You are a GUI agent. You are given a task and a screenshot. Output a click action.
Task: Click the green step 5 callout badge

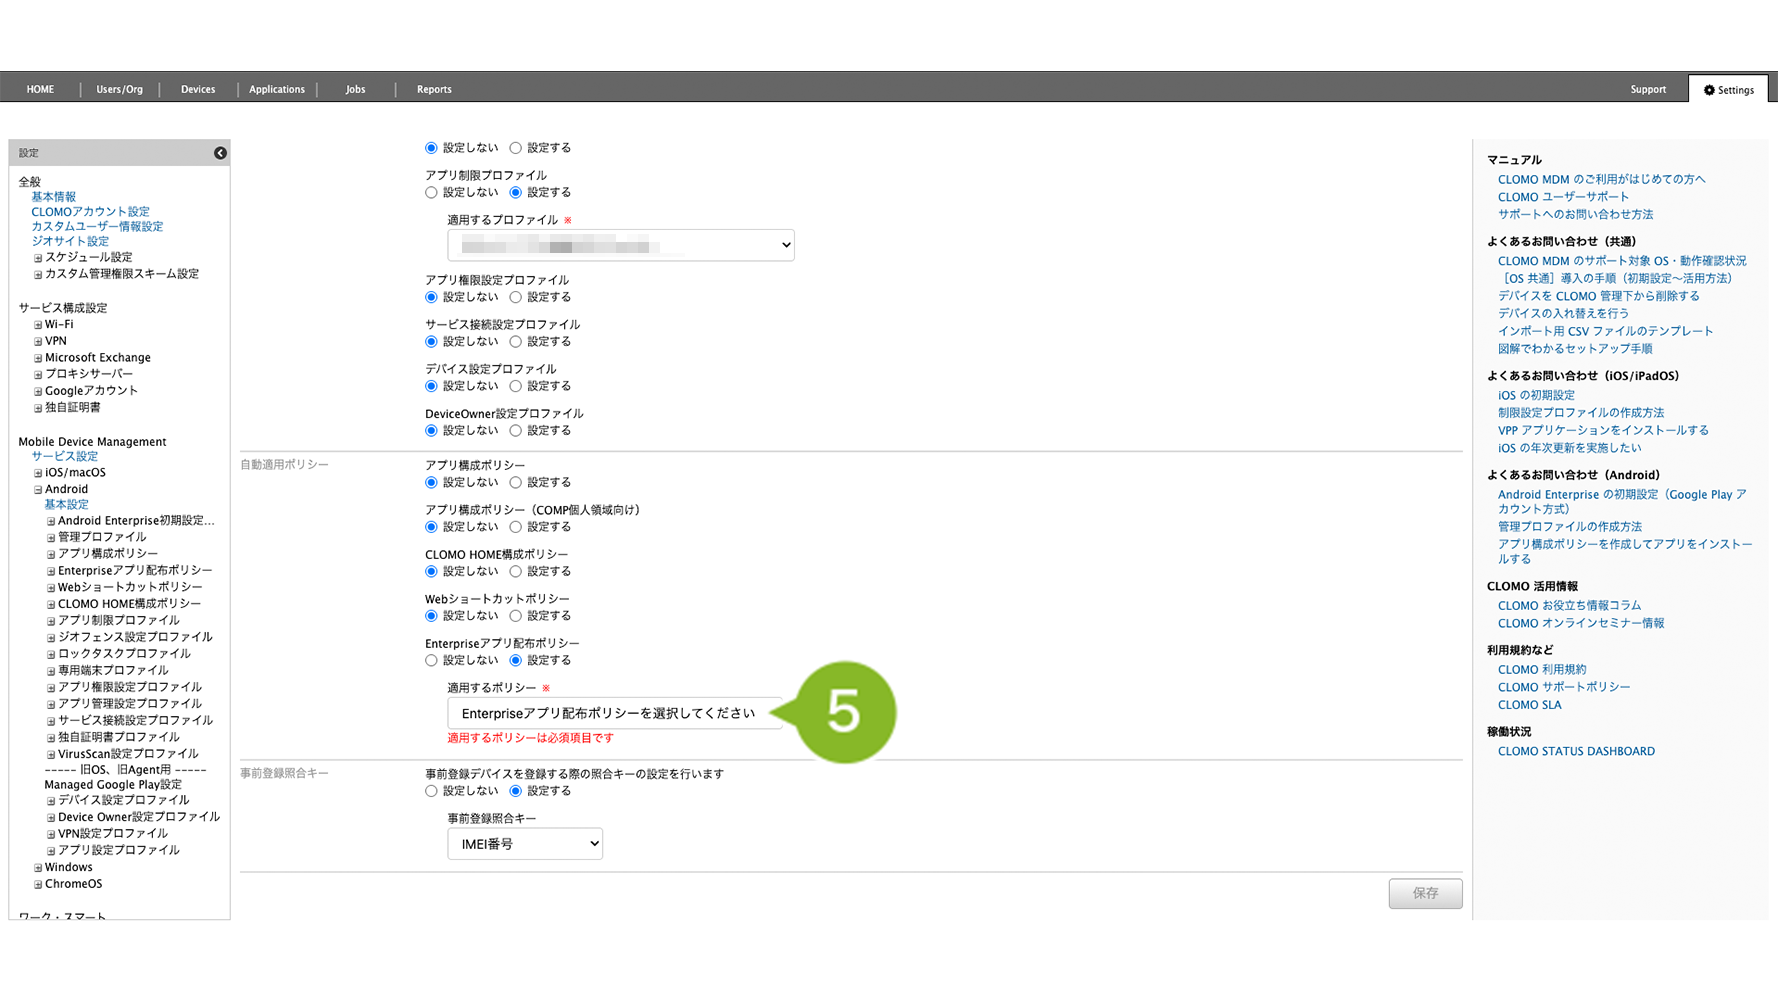[843, 712]
